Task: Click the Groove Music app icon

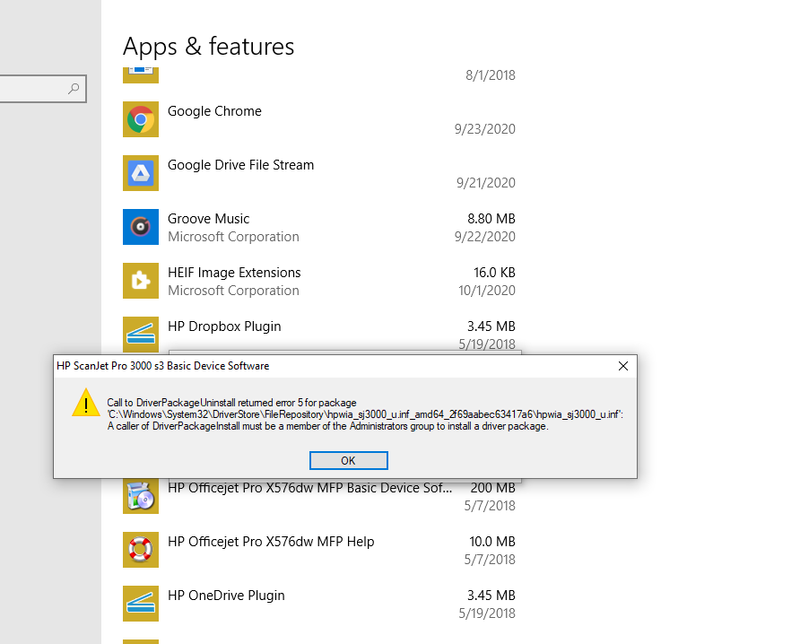Action: tap(140, 227)
